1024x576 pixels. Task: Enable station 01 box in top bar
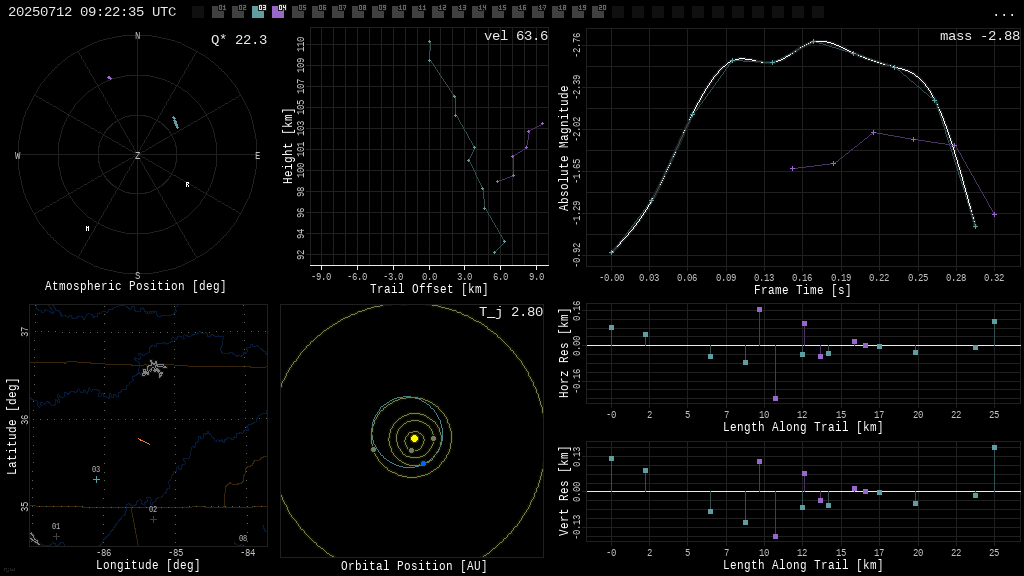coord(218,12)
